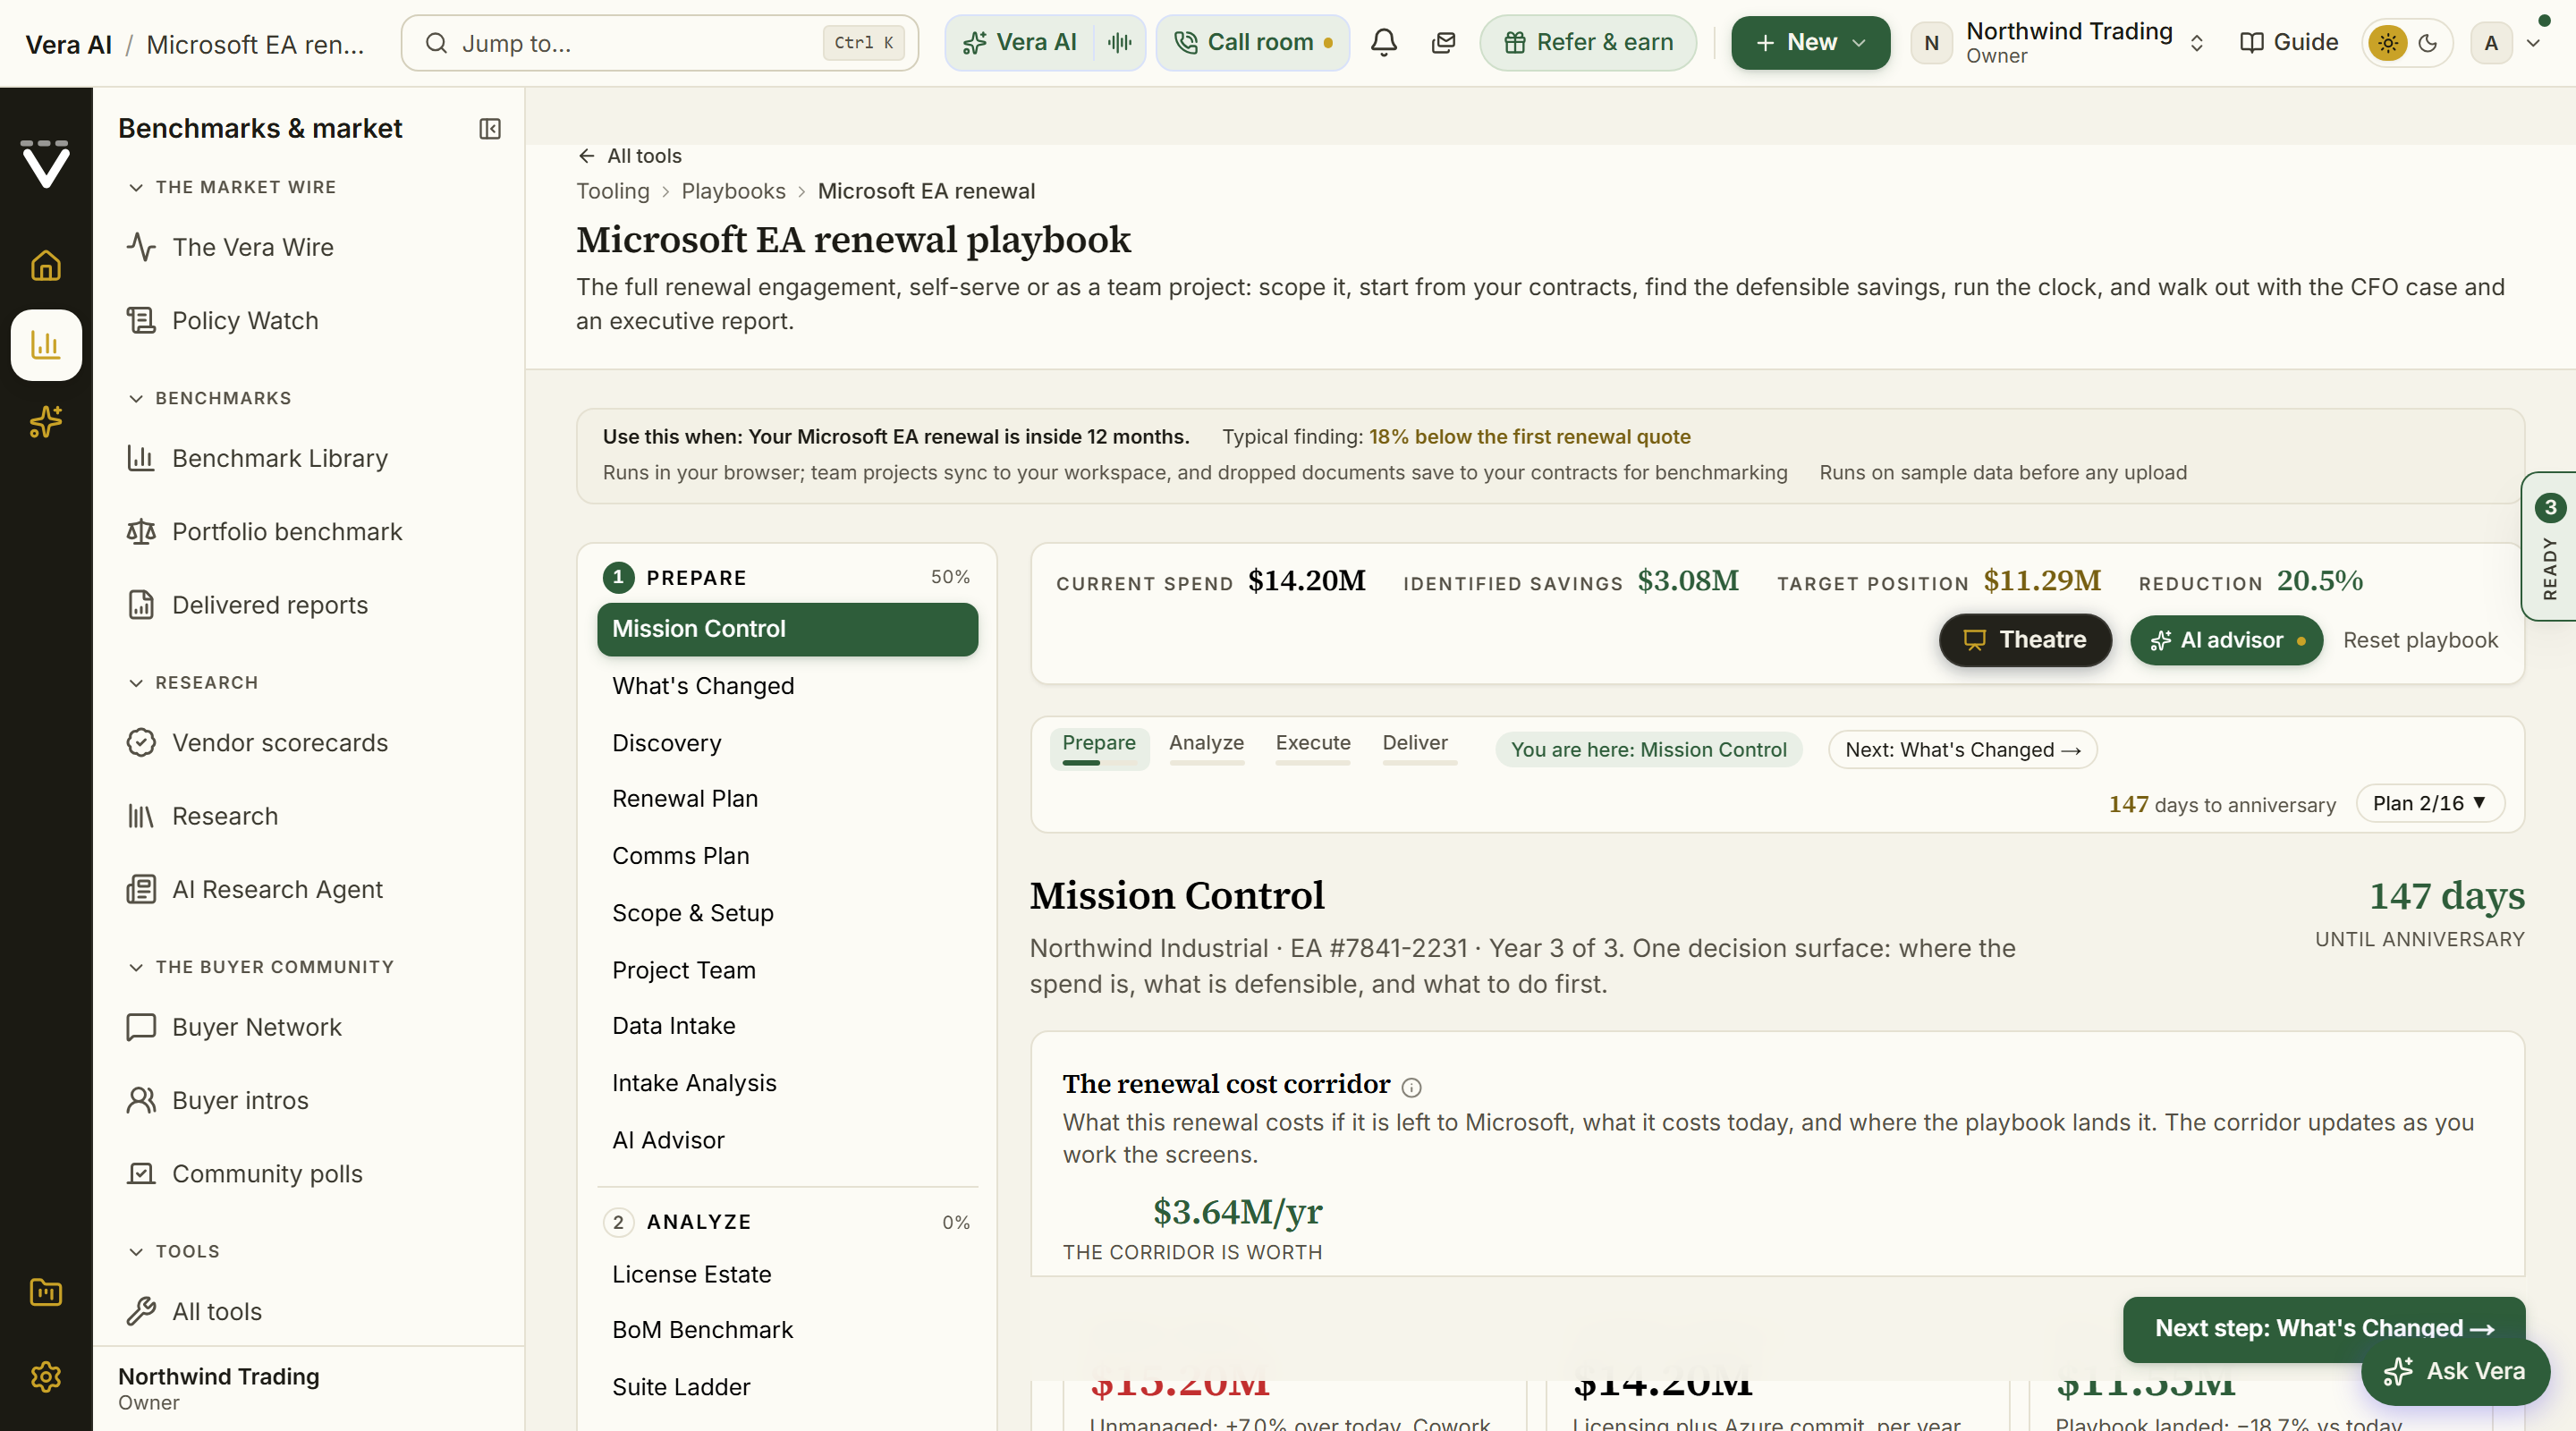Image resolution: width=2576 pixels, height=1431 pixels.
Task: Open Ask Vera chat button
Action: pyautogui.click(x=2455, y=1371)
